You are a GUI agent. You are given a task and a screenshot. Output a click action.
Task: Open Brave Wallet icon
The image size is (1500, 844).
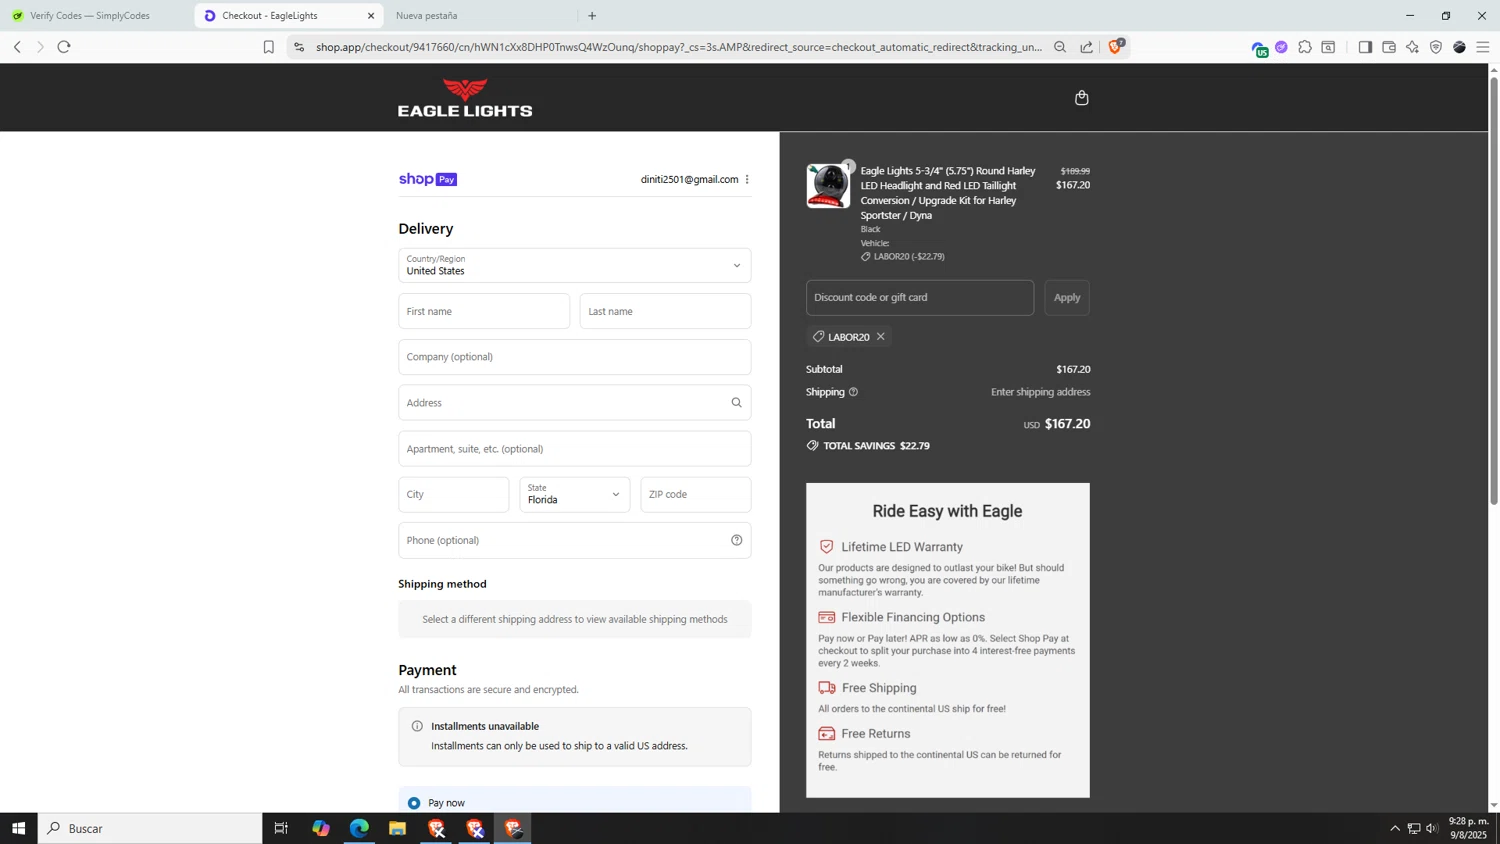coord(1389,47)
